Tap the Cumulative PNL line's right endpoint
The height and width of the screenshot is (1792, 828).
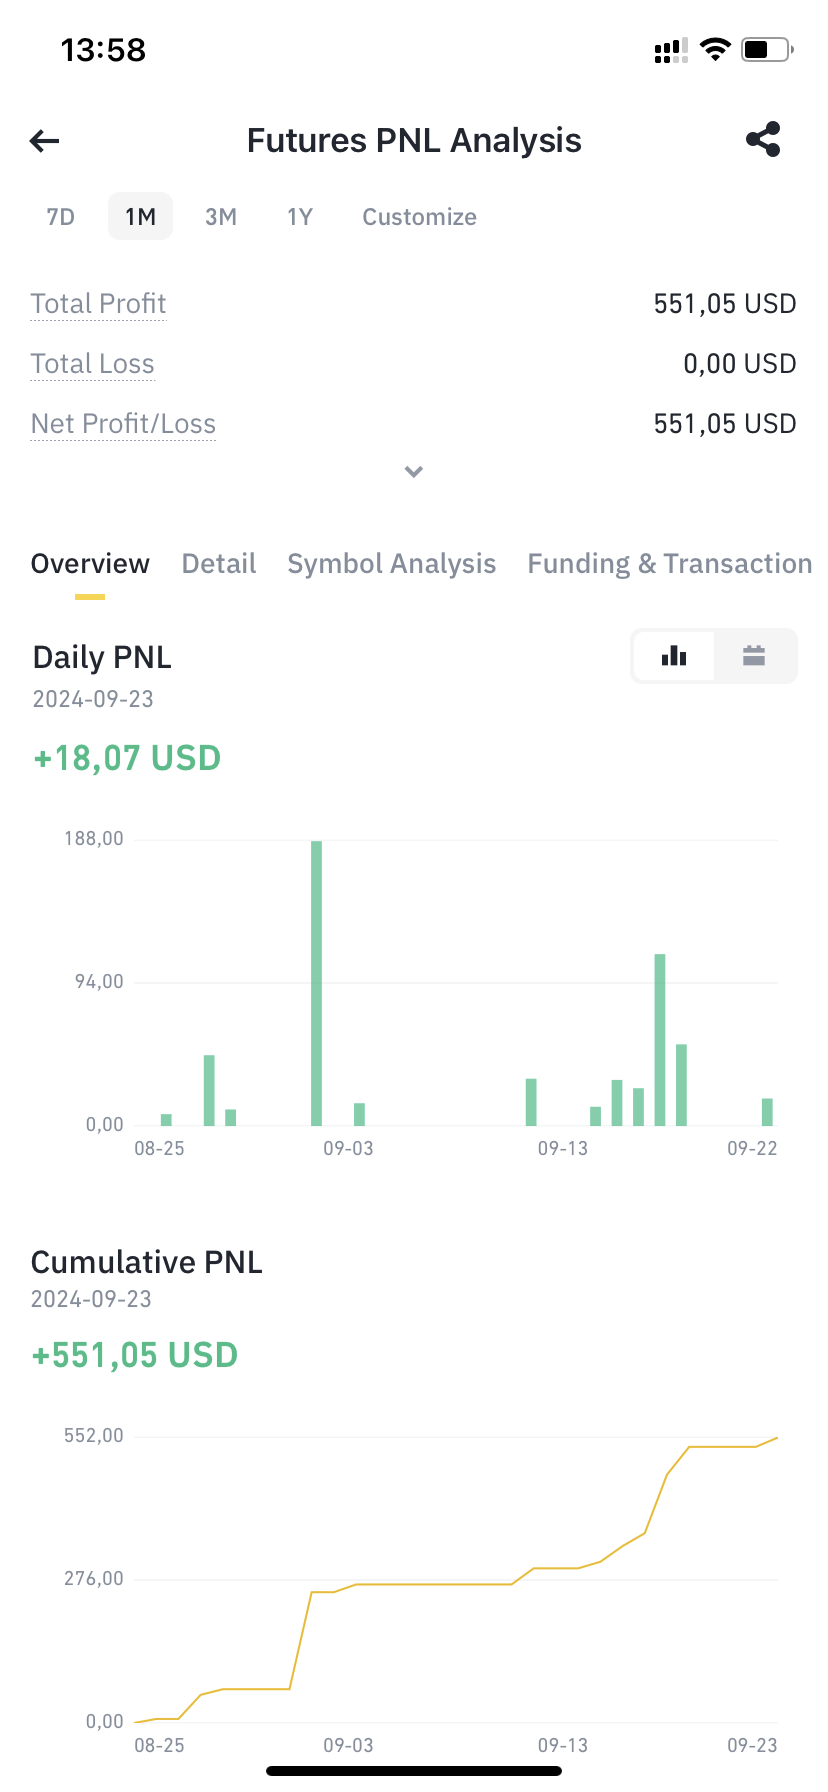point(776,1438)
